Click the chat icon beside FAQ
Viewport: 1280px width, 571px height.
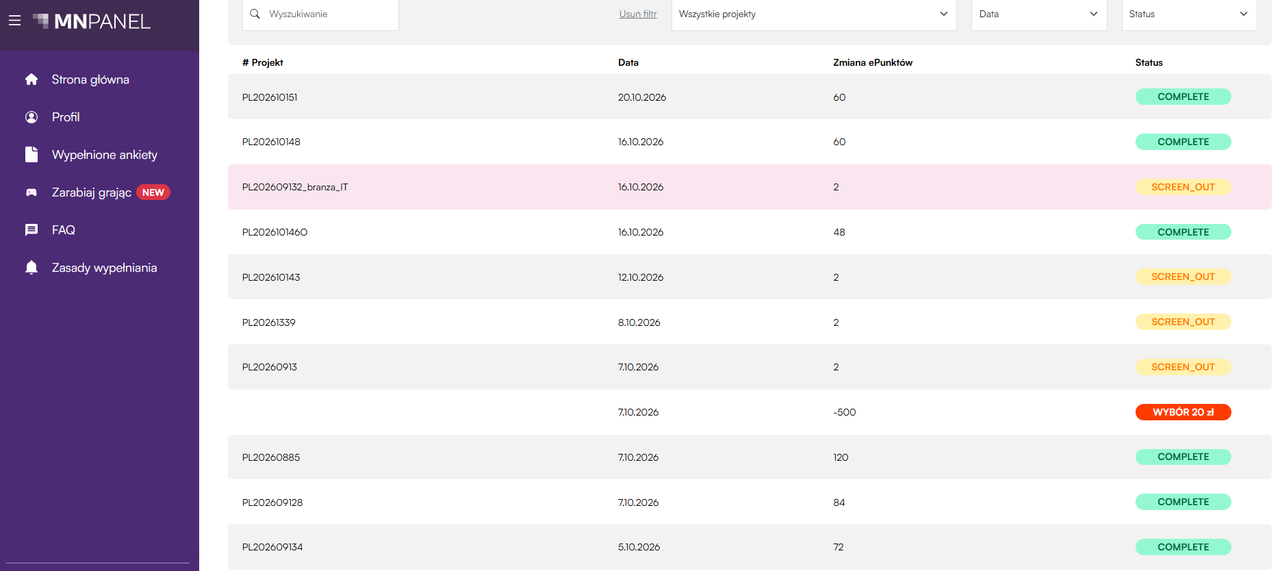[x=32, y=230]
